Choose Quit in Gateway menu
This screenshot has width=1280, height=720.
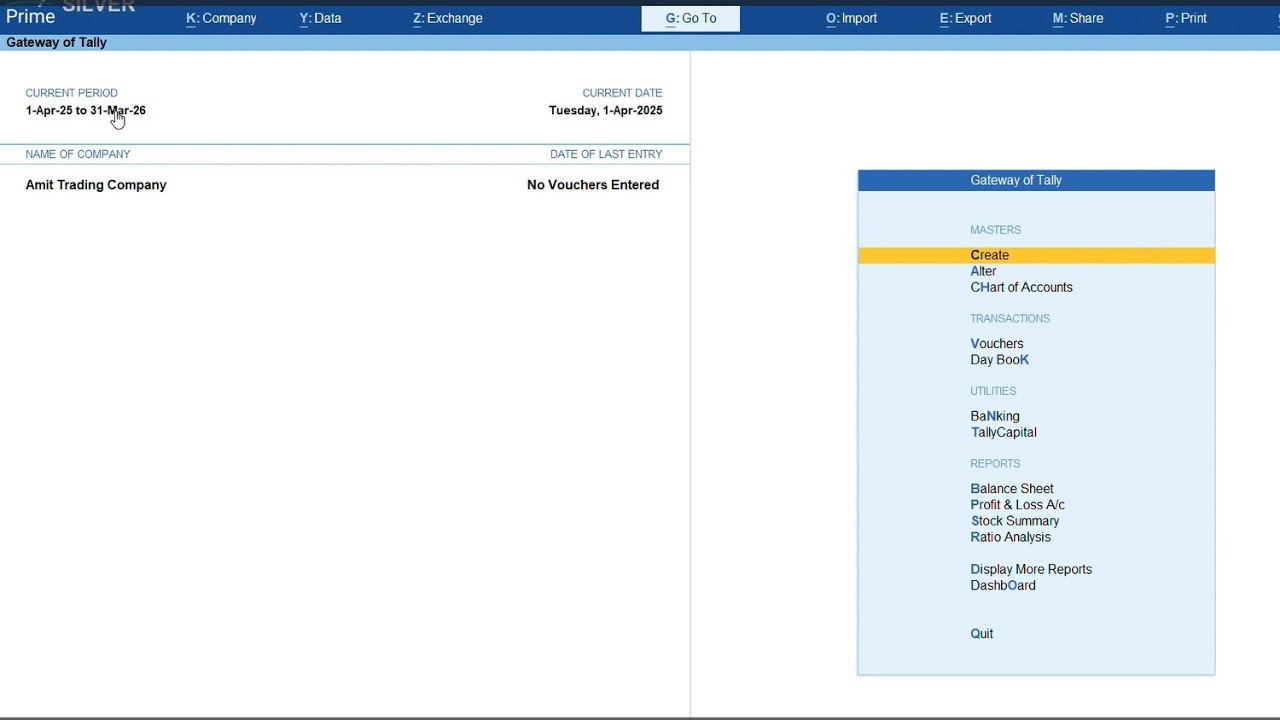pos(982,633)
